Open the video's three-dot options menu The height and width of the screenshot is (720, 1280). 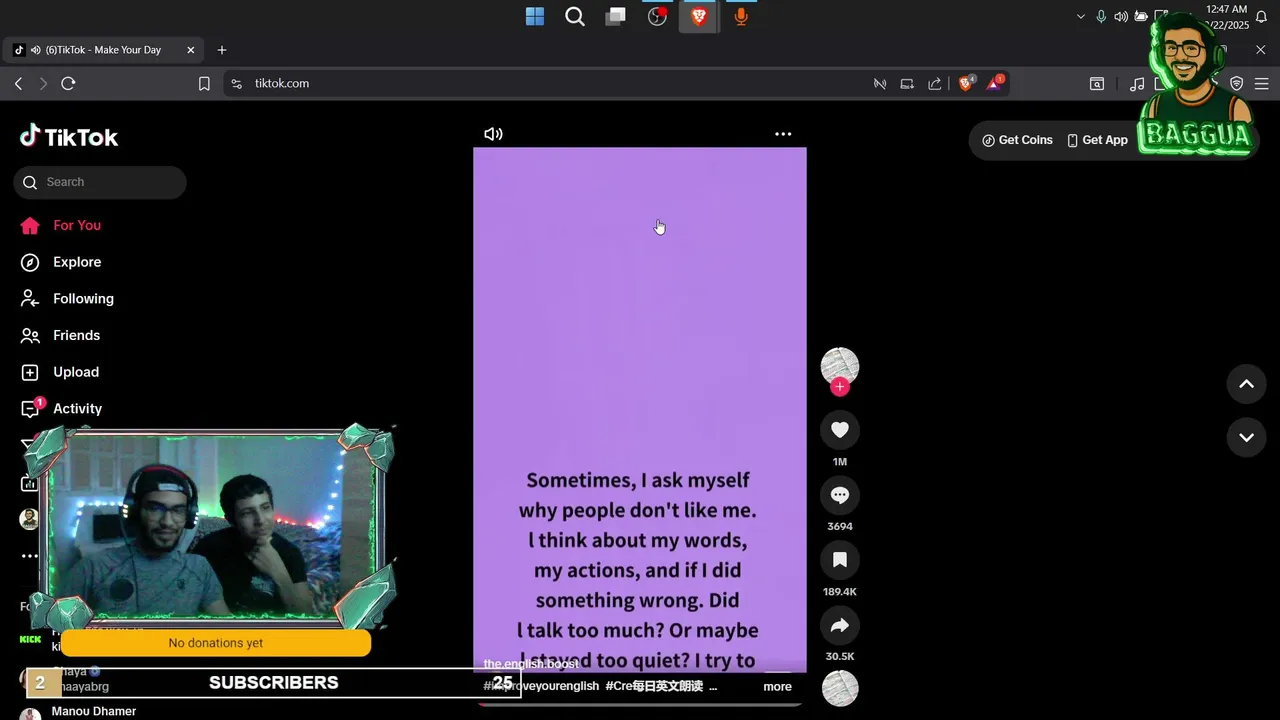(x=783, y=134)
